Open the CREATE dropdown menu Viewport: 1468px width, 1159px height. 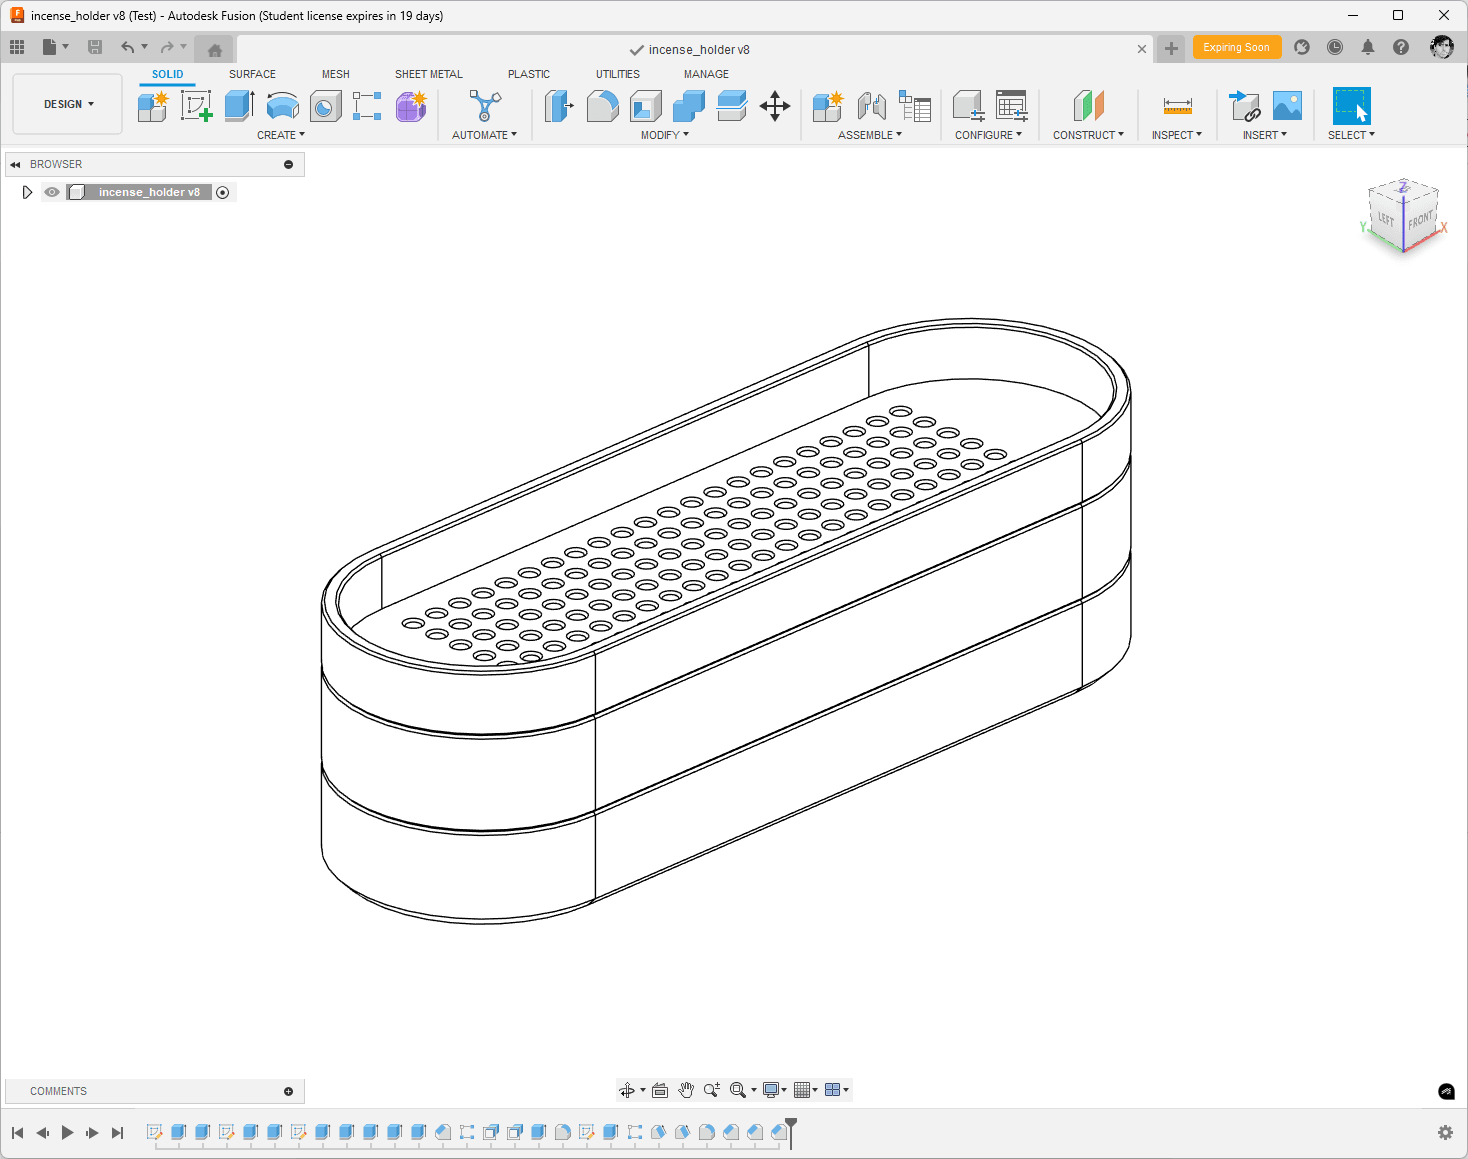point(281,135)
